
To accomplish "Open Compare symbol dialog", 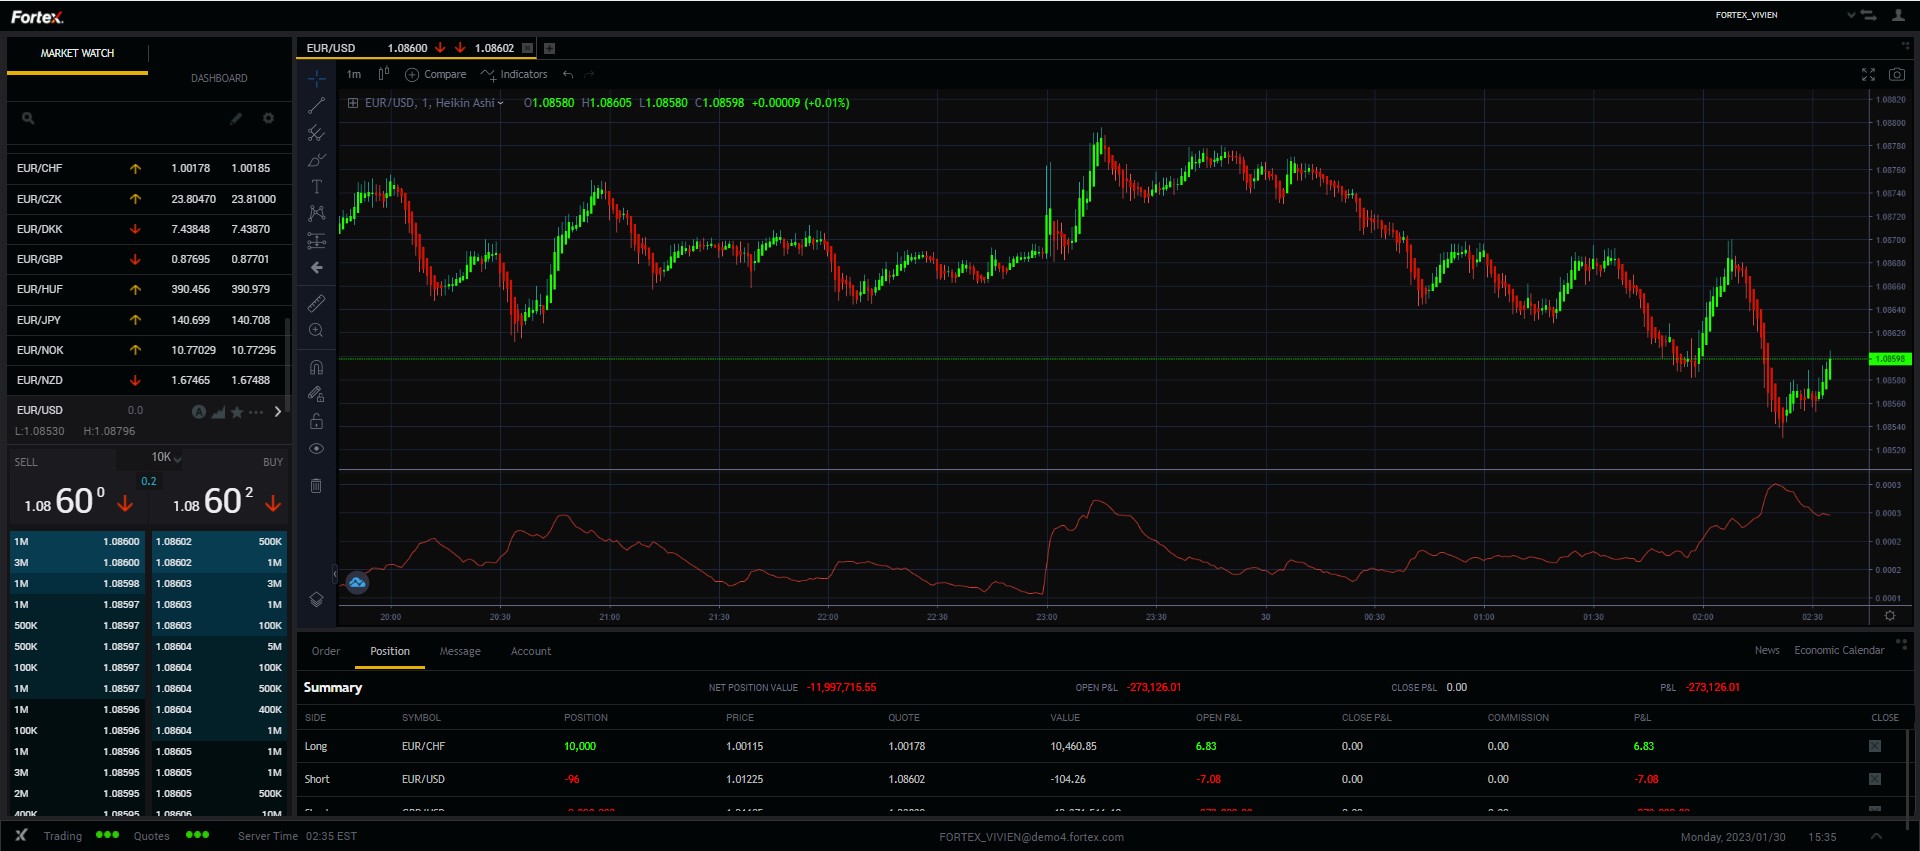I will tap(435, 75).
